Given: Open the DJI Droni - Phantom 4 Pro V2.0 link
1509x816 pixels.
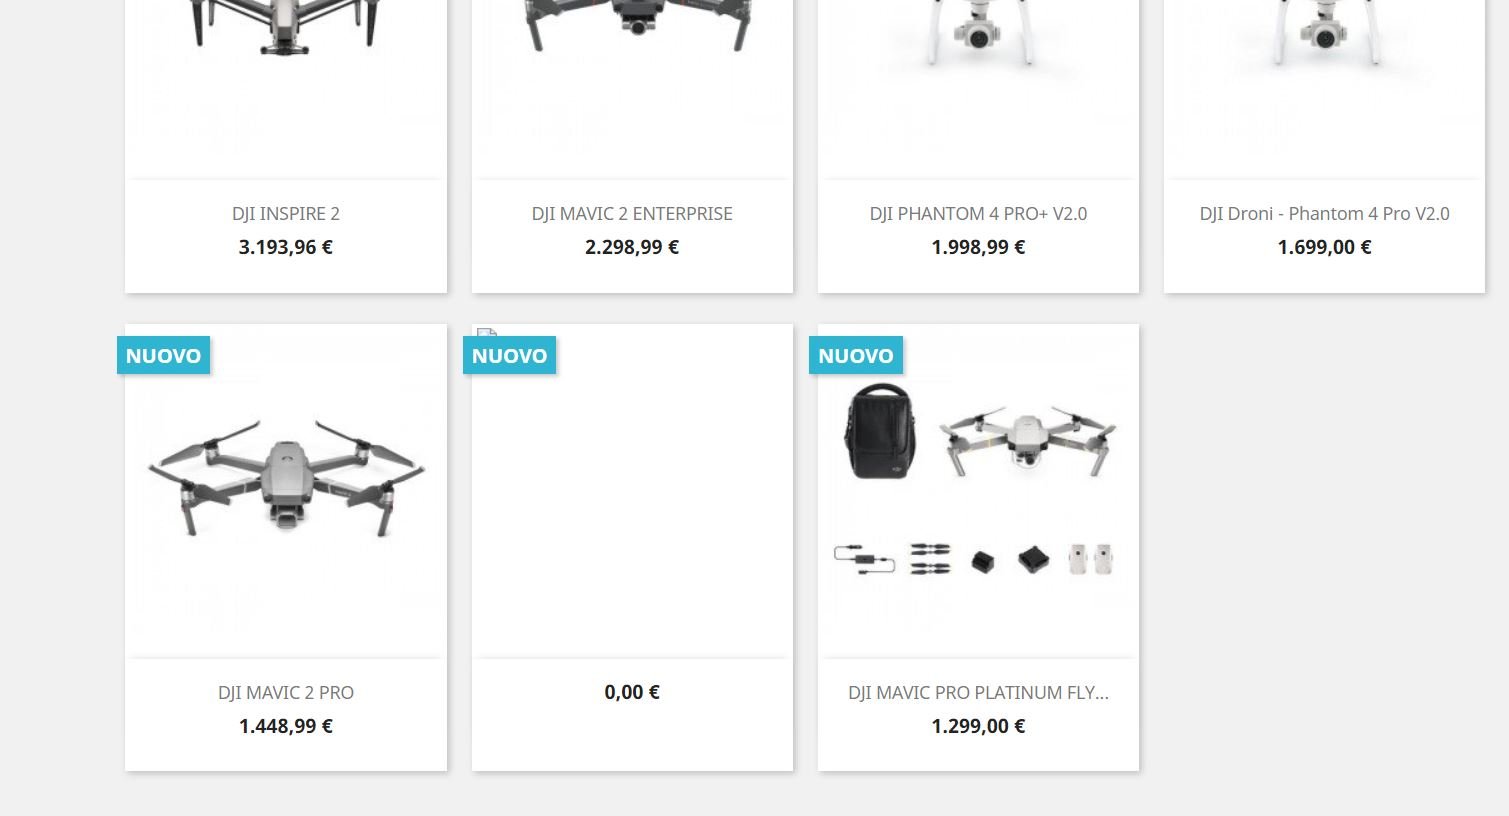Looking at the screenshot, I should [x=1324, y=213].
